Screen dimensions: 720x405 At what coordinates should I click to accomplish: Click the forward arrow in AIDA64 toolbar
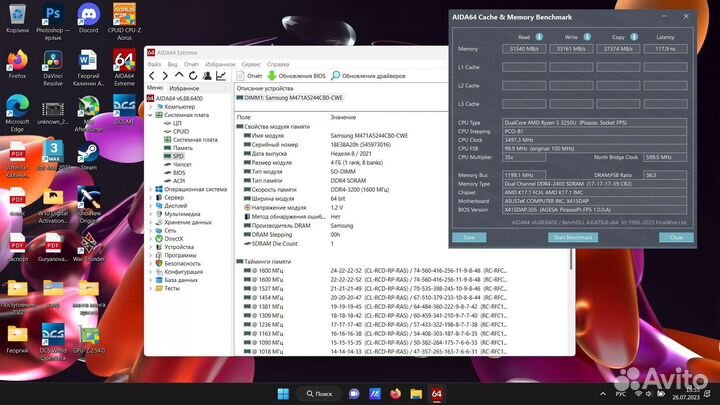click(165, 76)
